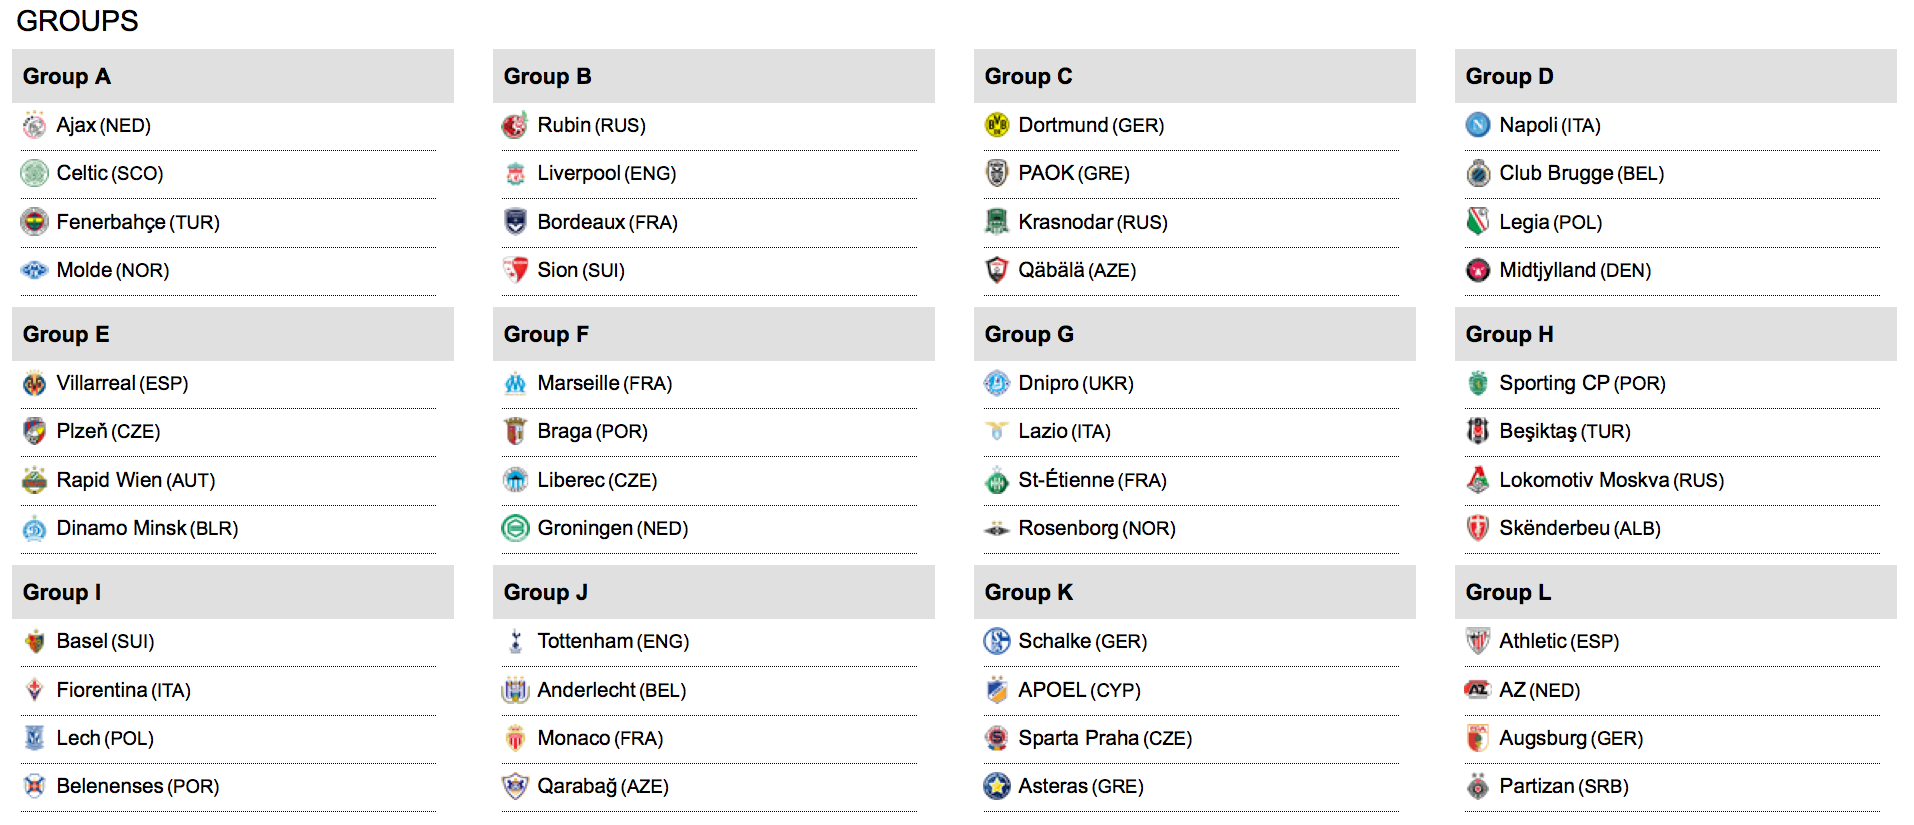1914x825 pixels.
Task: Click the Dortmund club badge
Action: pyautogui.click(x=997, y=125)
